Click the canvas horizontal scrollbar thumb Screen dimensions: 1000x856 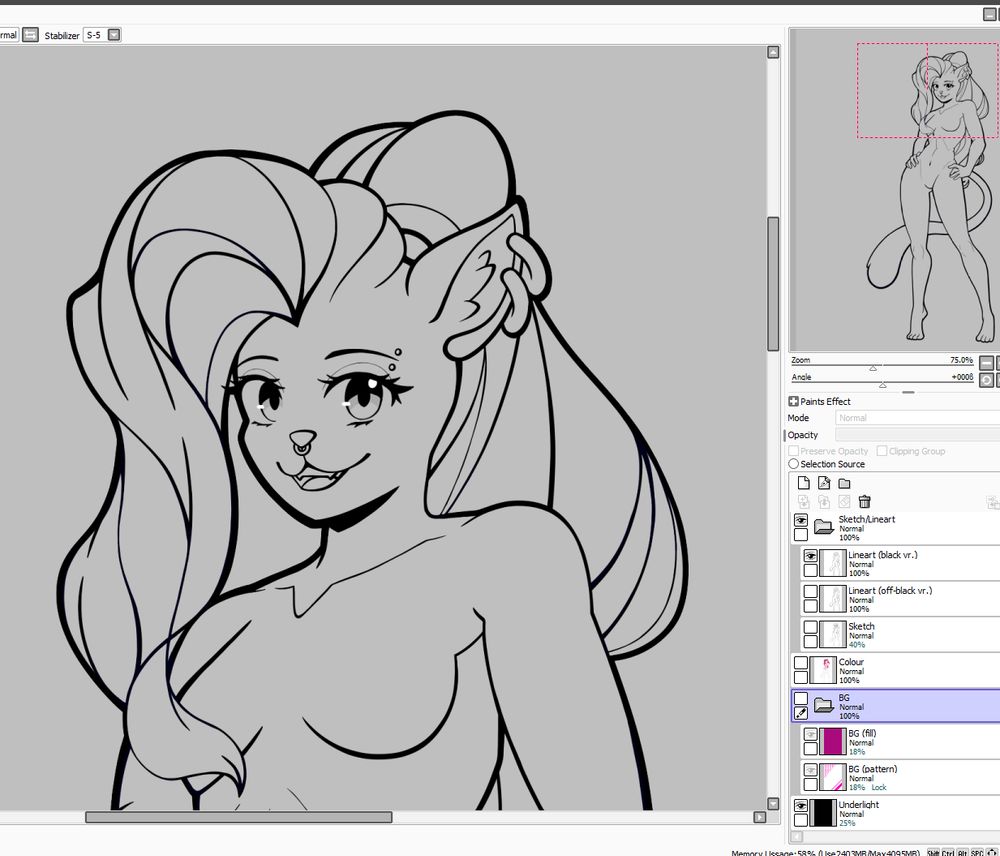click(x=239, y=817)
